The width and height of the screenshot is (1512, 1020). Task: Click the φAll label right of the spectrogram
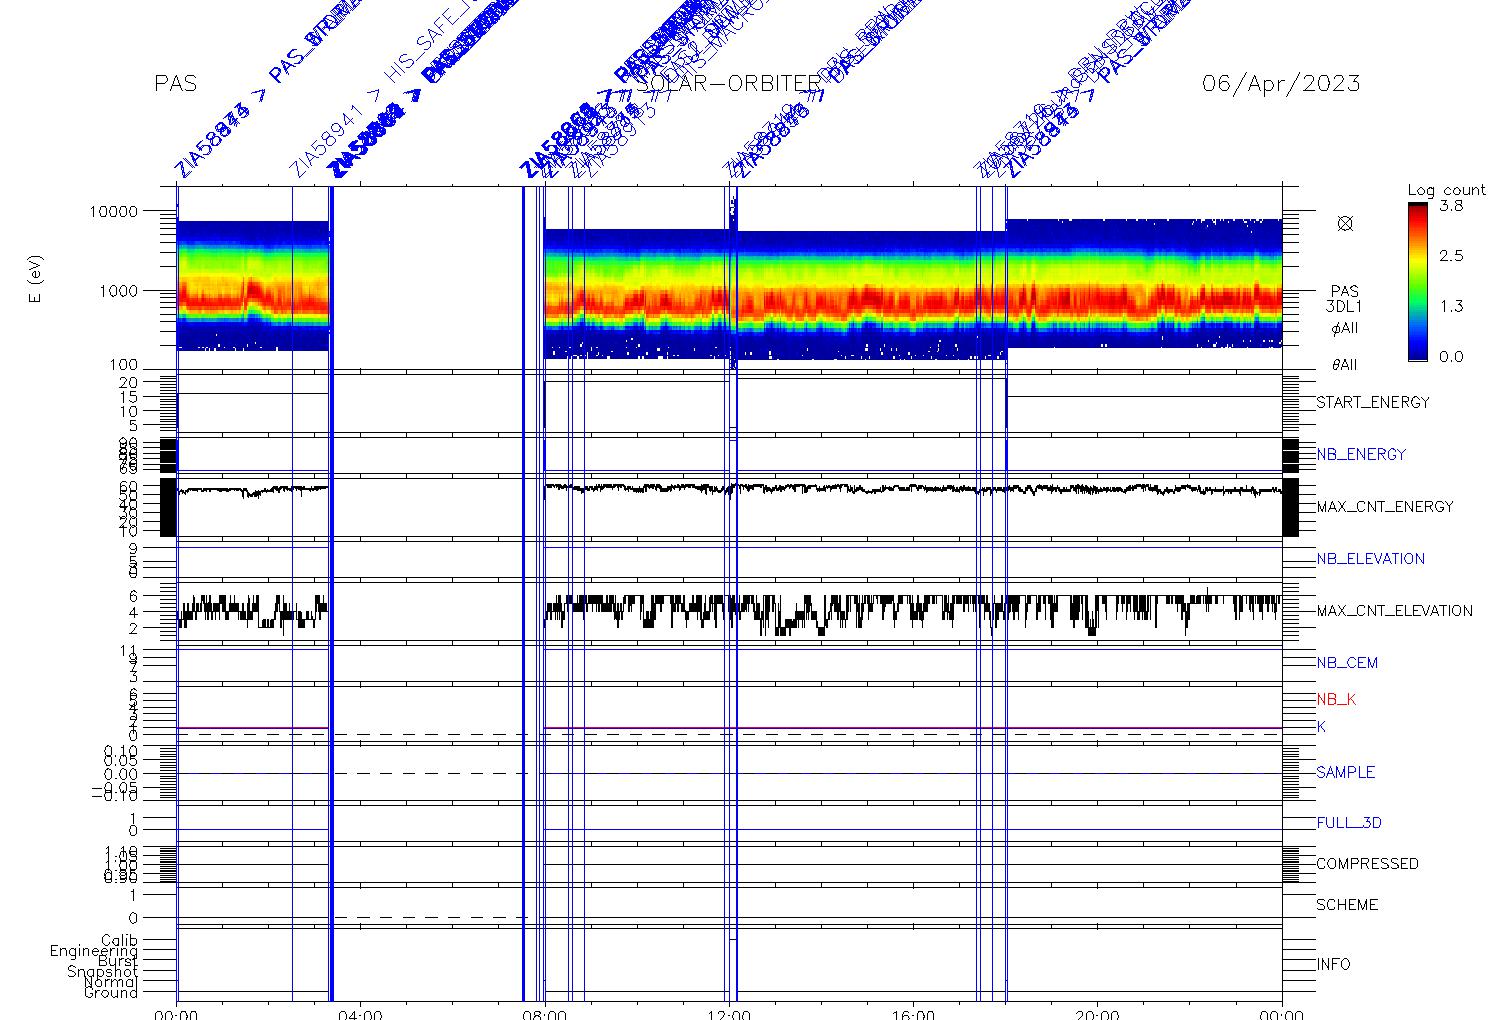pos(1344,328)
